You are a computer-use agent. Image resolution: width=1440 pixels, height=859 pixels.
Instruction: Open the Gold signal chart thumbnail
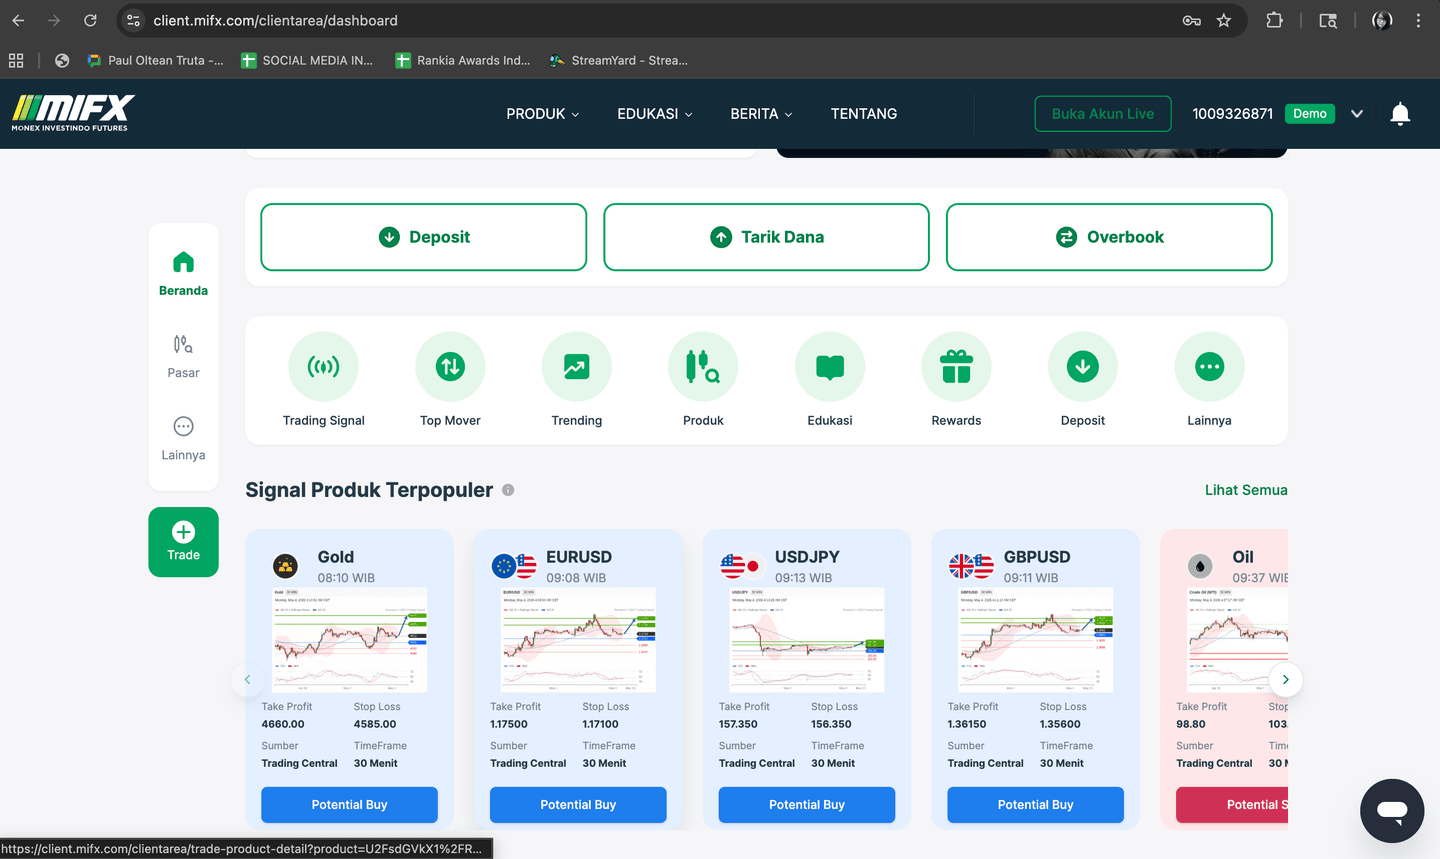coord(350,640)
